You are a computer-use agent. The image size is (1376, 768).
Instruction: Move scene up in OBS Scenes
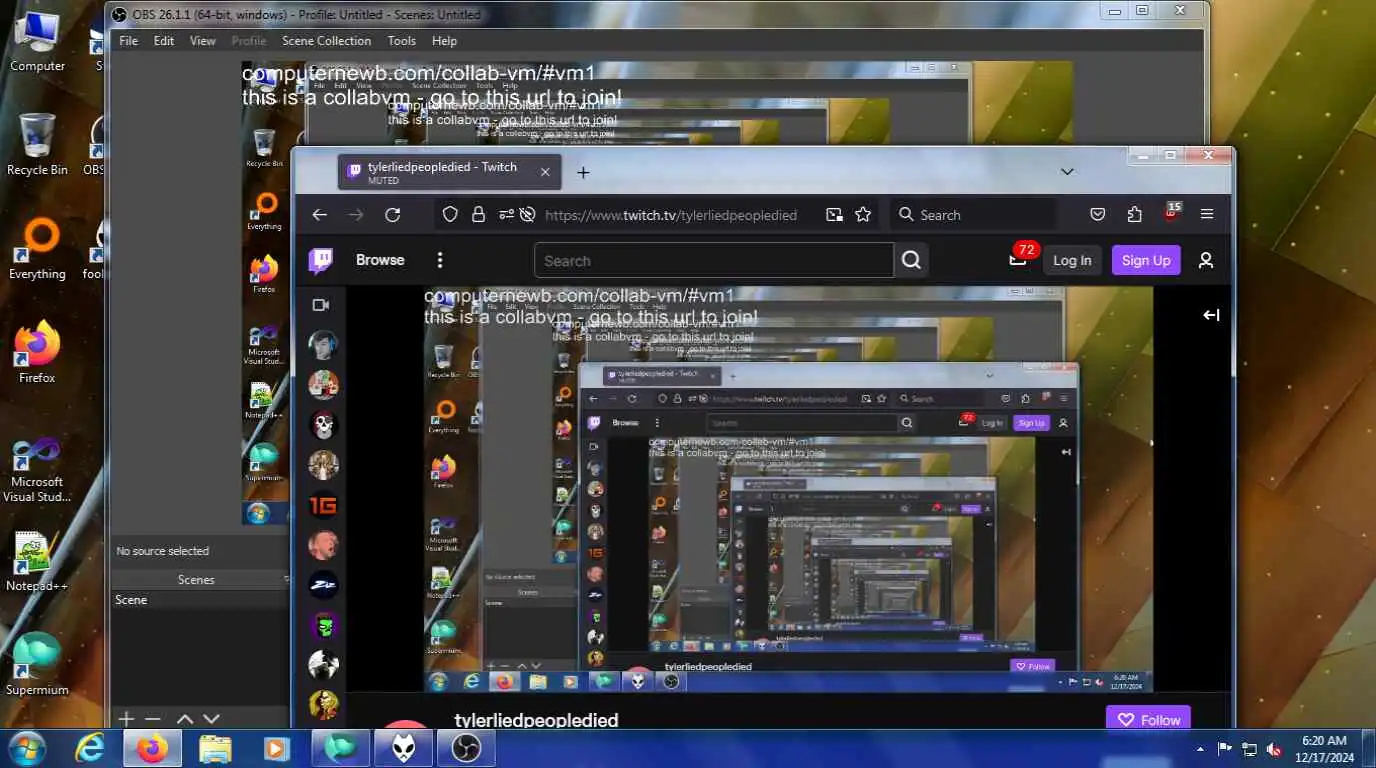[x=185, y=718]
